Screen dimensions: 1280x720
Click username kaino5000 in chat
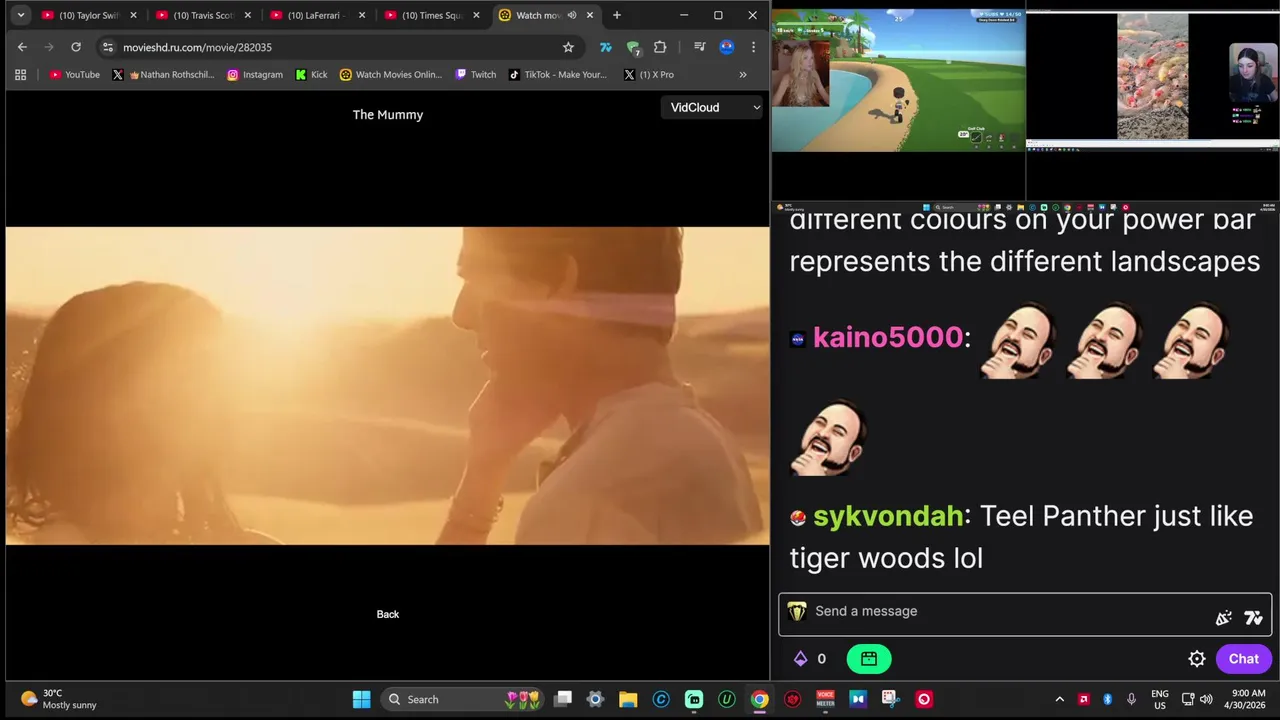888,337
